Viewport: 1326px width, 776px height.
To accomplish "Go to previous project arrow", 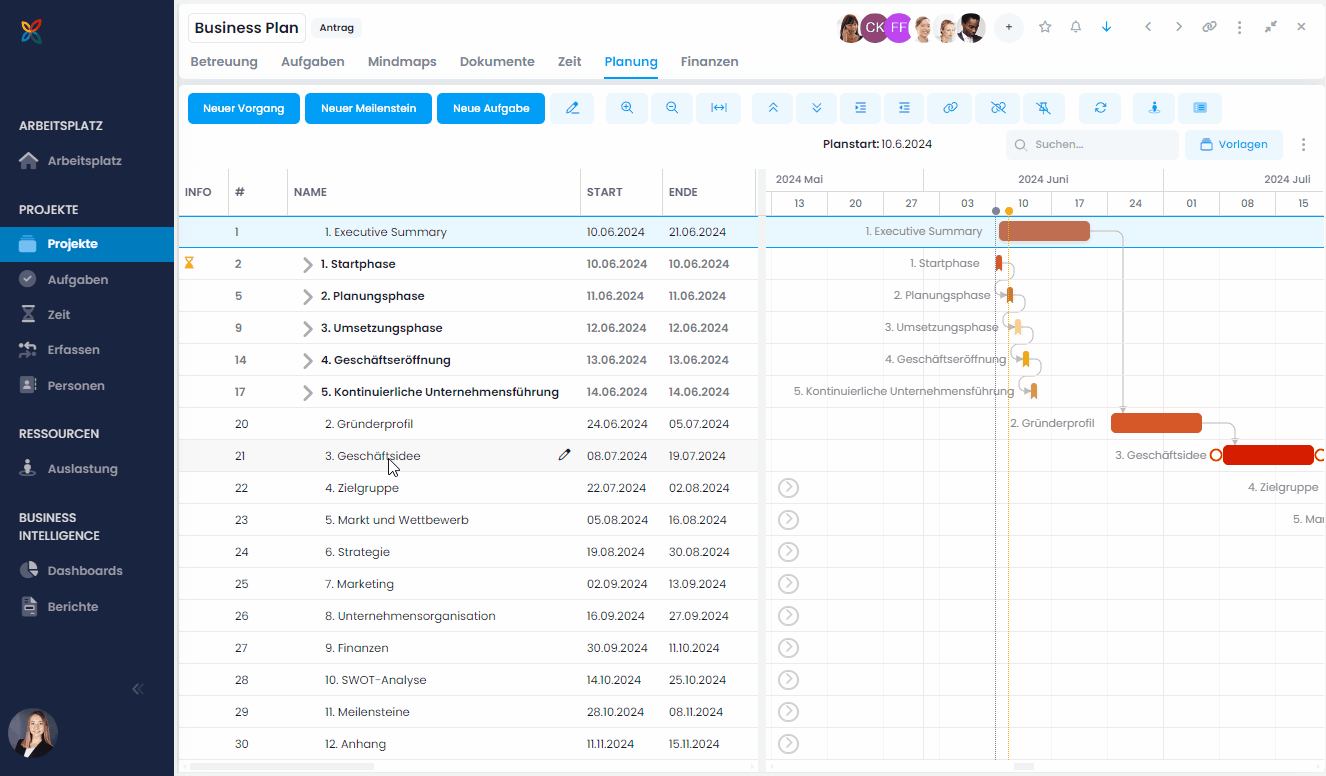I will (x=1148, y=27).
